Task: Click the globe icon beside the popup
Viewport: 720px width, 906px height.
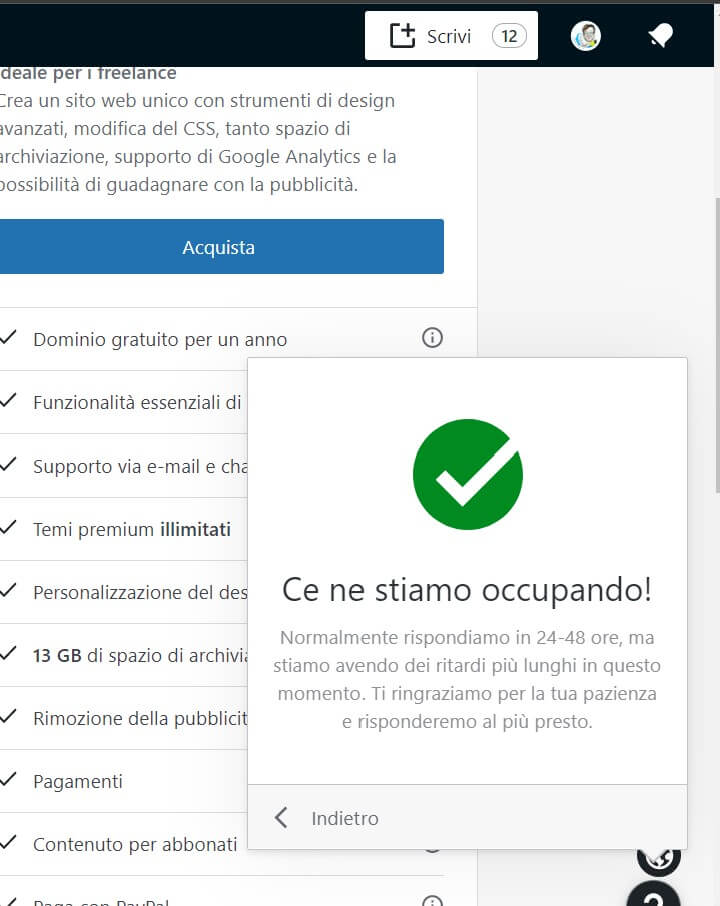Action: tap(659, 858)
